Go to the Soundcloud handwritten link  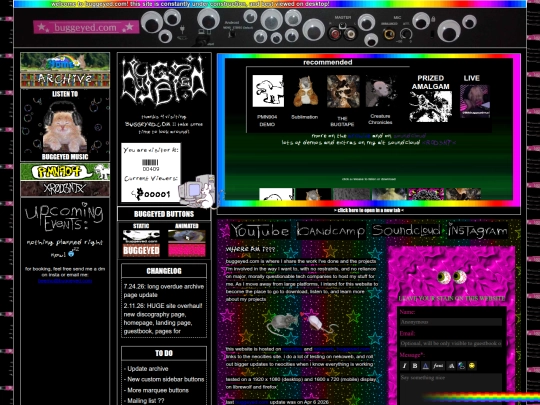click(406, 230)
